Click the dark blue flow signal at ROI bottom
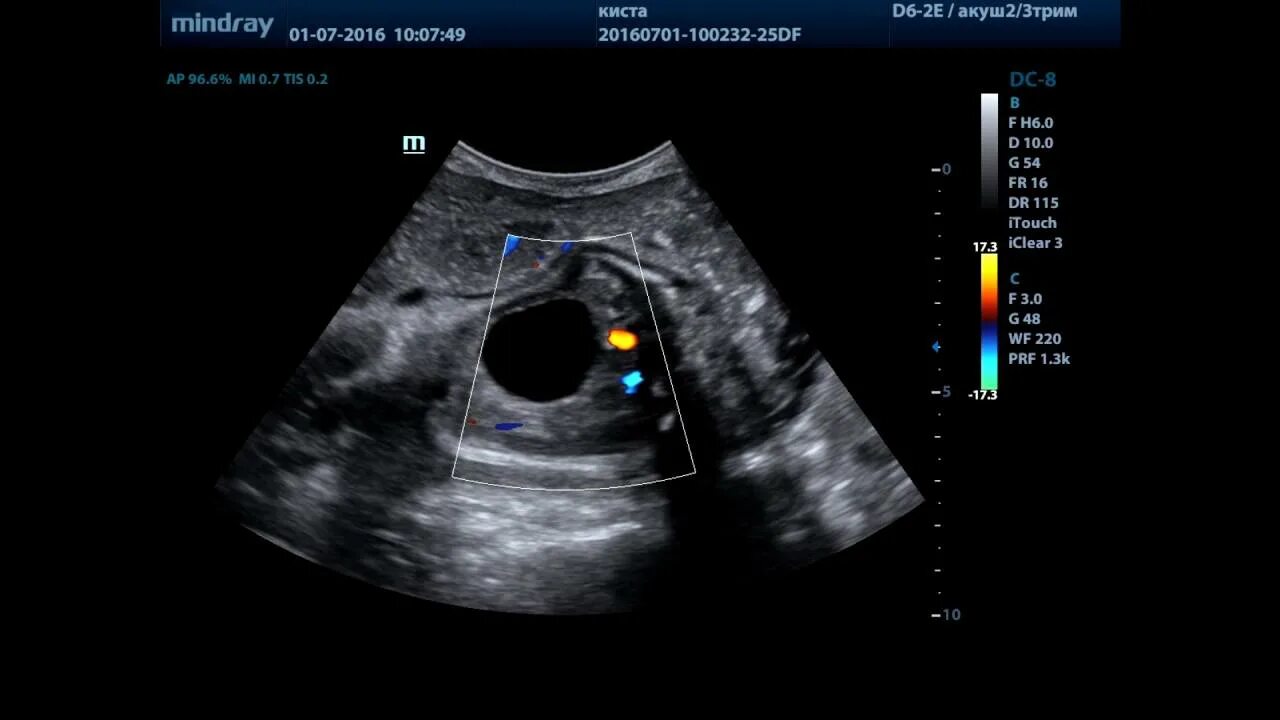 (x=508, y=426)
